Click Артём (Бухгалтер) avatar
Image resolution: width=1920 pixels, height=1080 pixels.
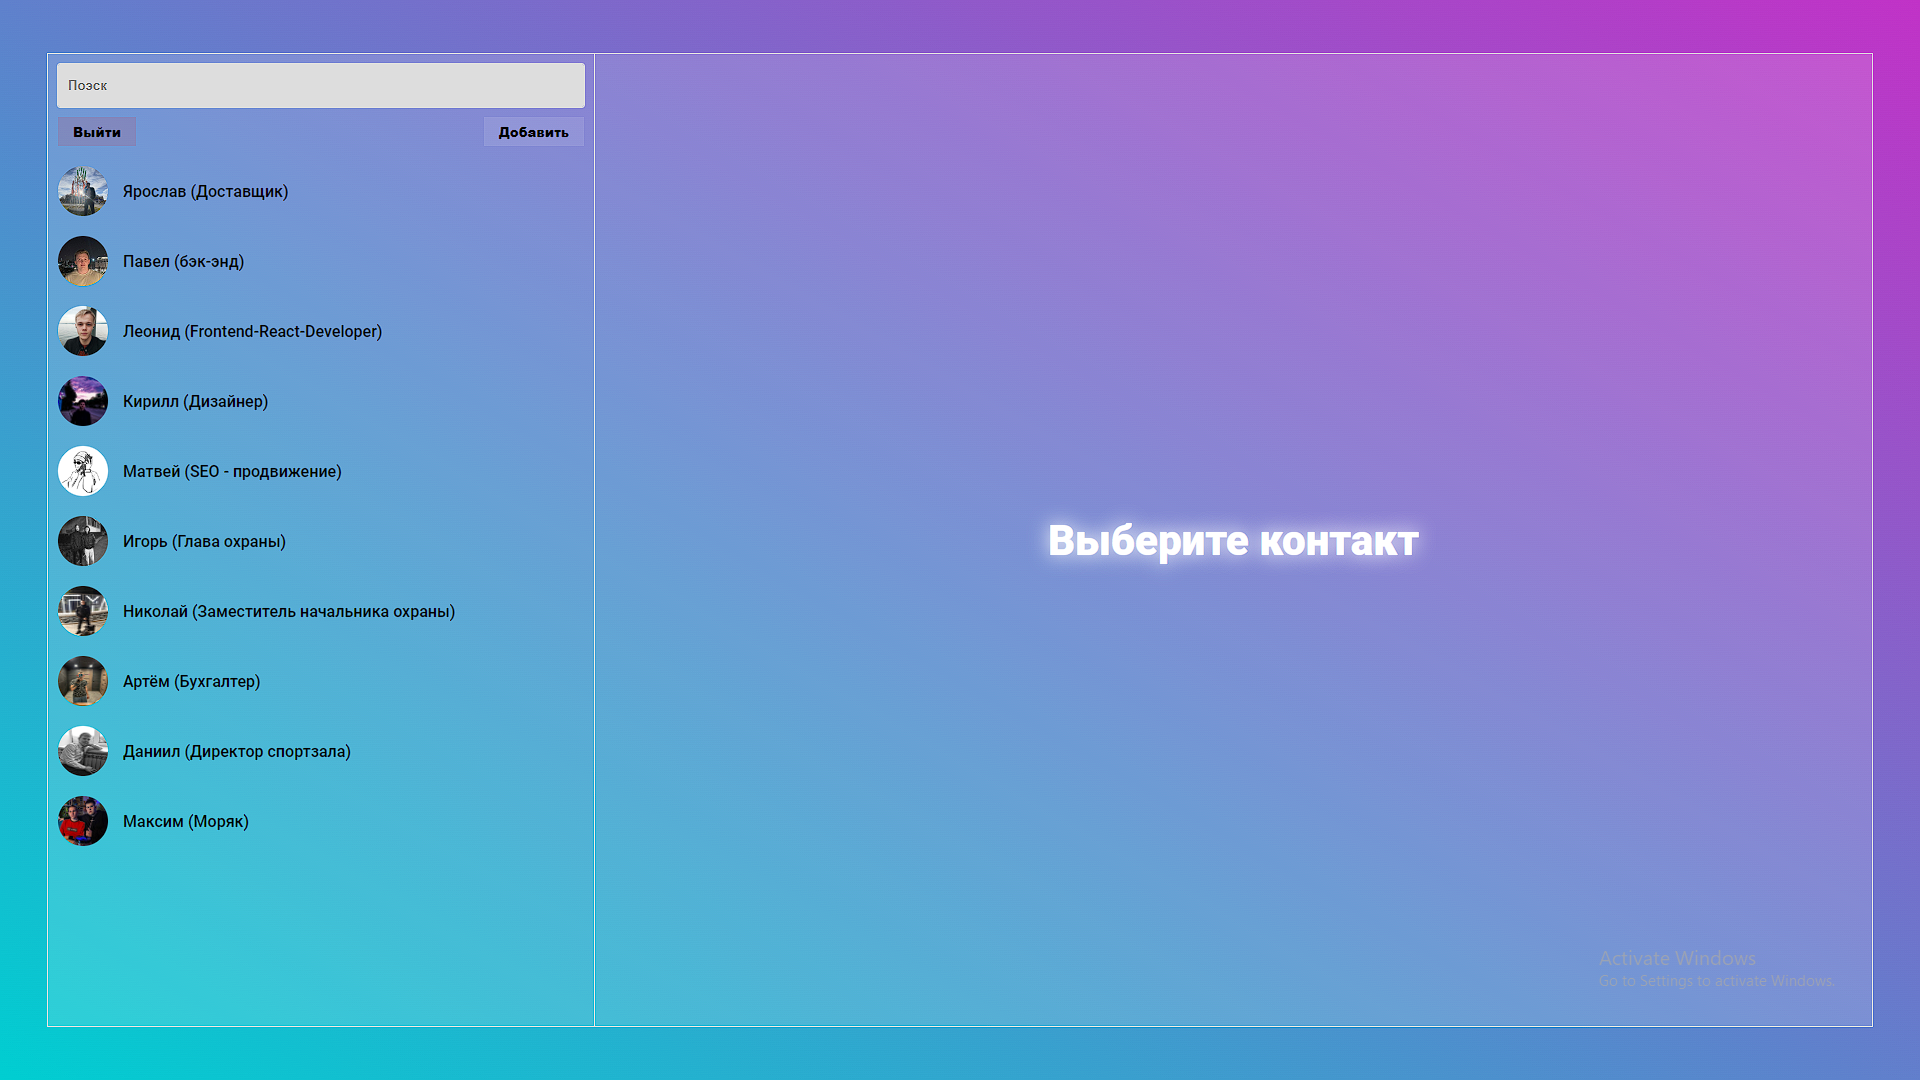(83, 681)
